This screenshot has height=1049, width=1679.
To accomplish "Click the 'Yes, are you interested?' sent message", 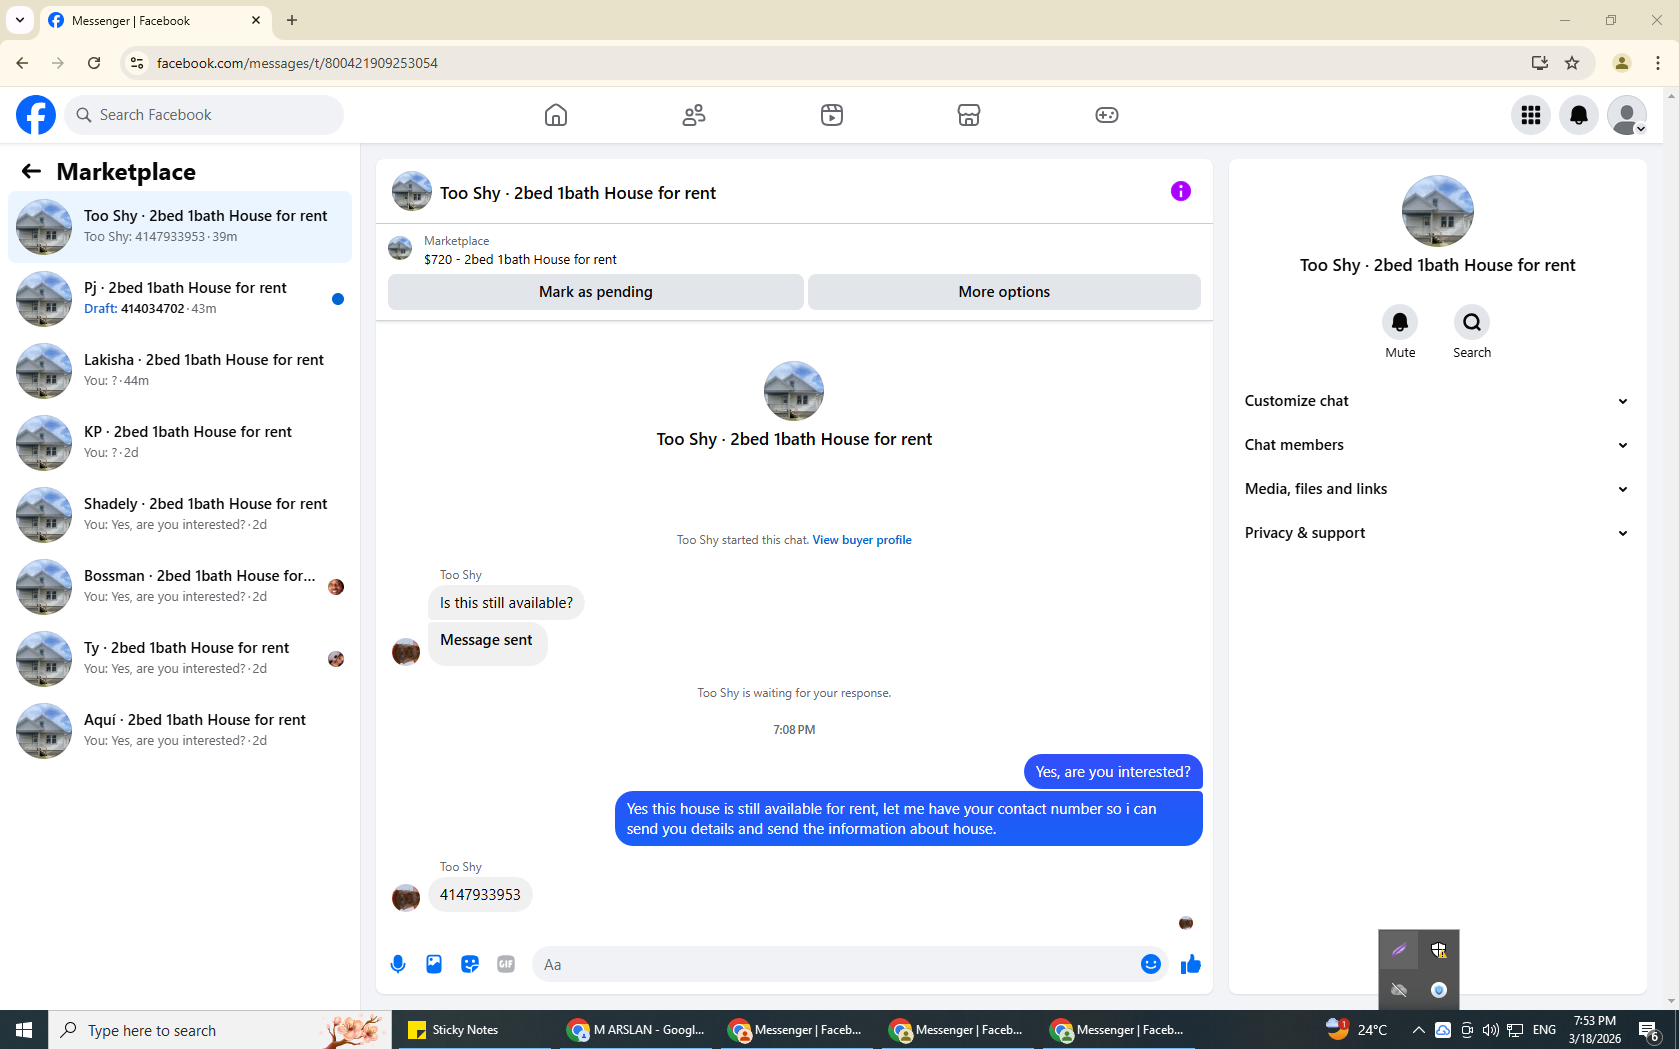I will 1112,772.
